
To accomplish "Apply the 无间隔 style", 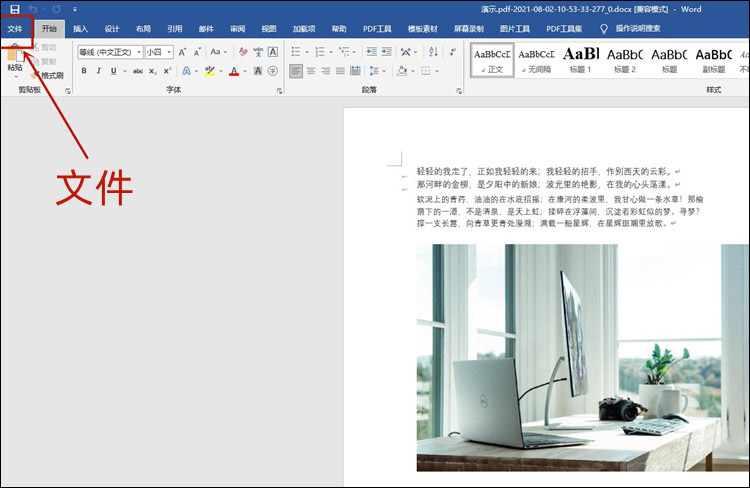I will (537, 60).
